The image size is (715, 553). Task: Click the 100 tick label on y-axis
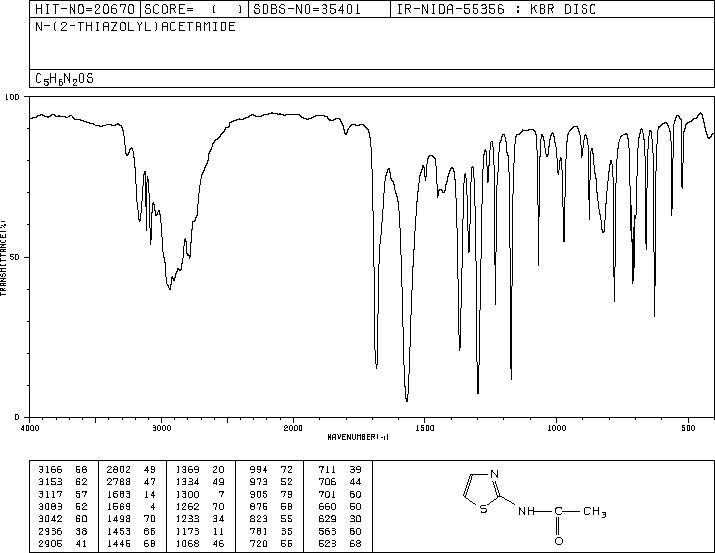(x=12, y=97)
